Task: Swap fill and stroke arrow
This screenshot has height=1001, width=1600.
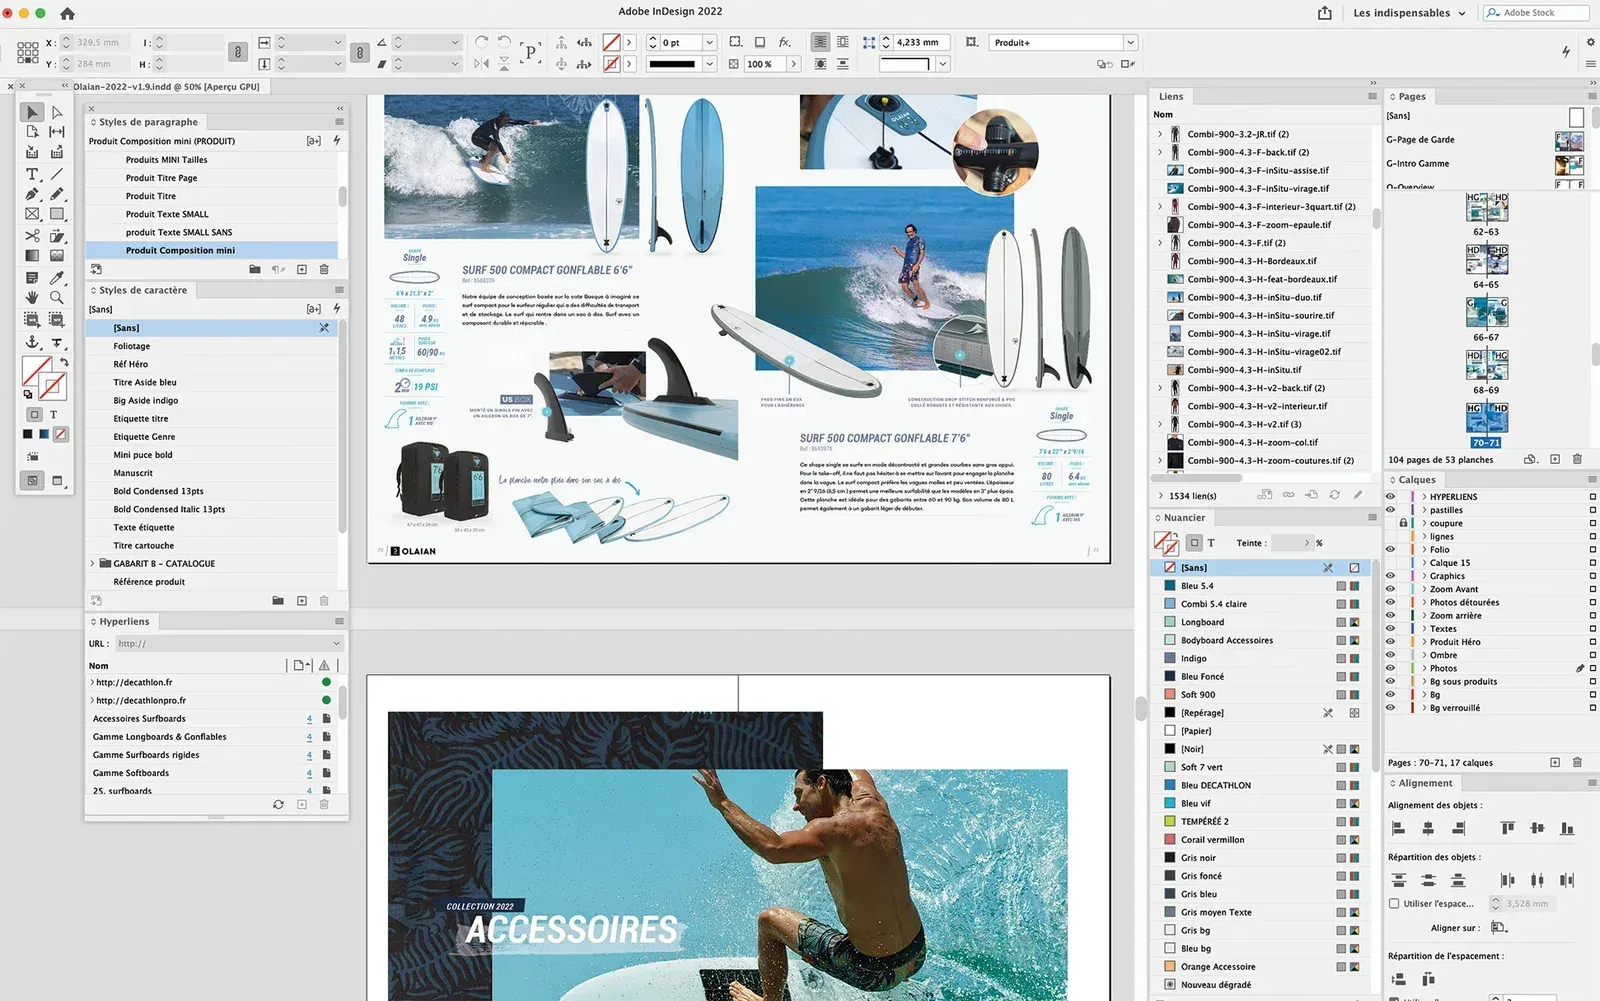Action: (64, 362)
